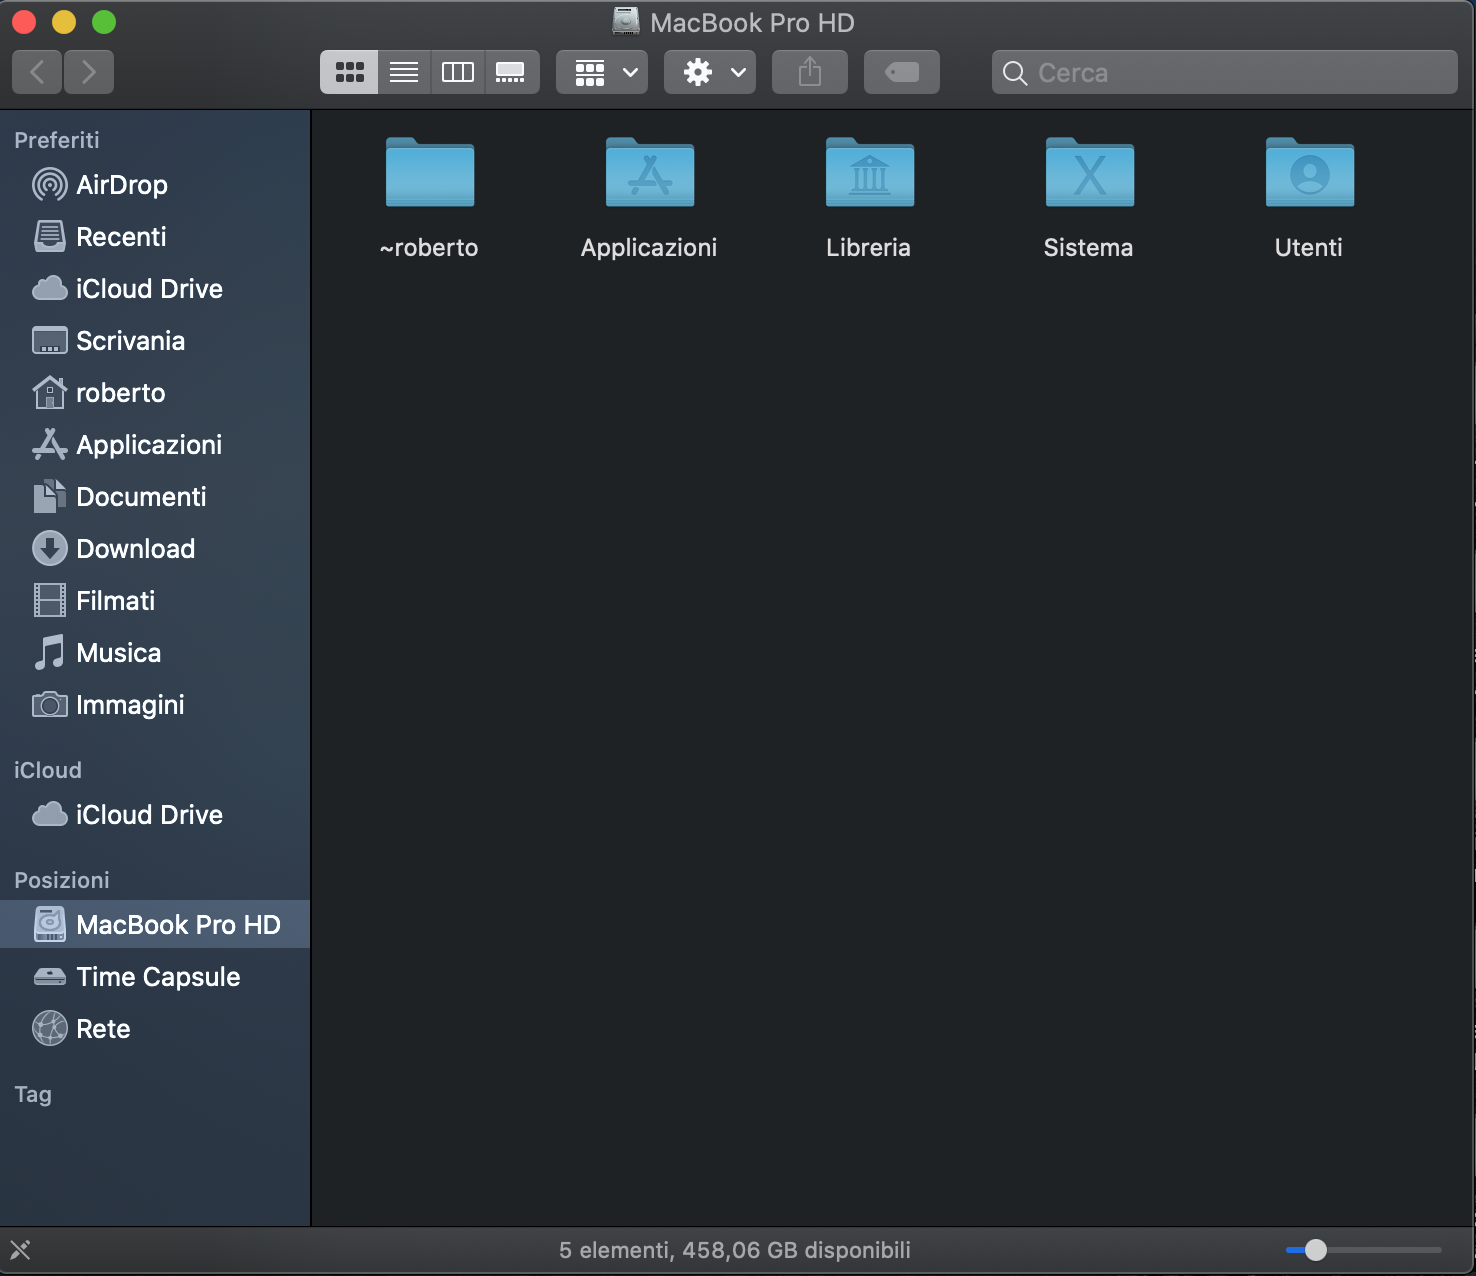Screen dimensions: 1476x1276
Task: Click the yellow minimize window button
Action: [64, 22]
